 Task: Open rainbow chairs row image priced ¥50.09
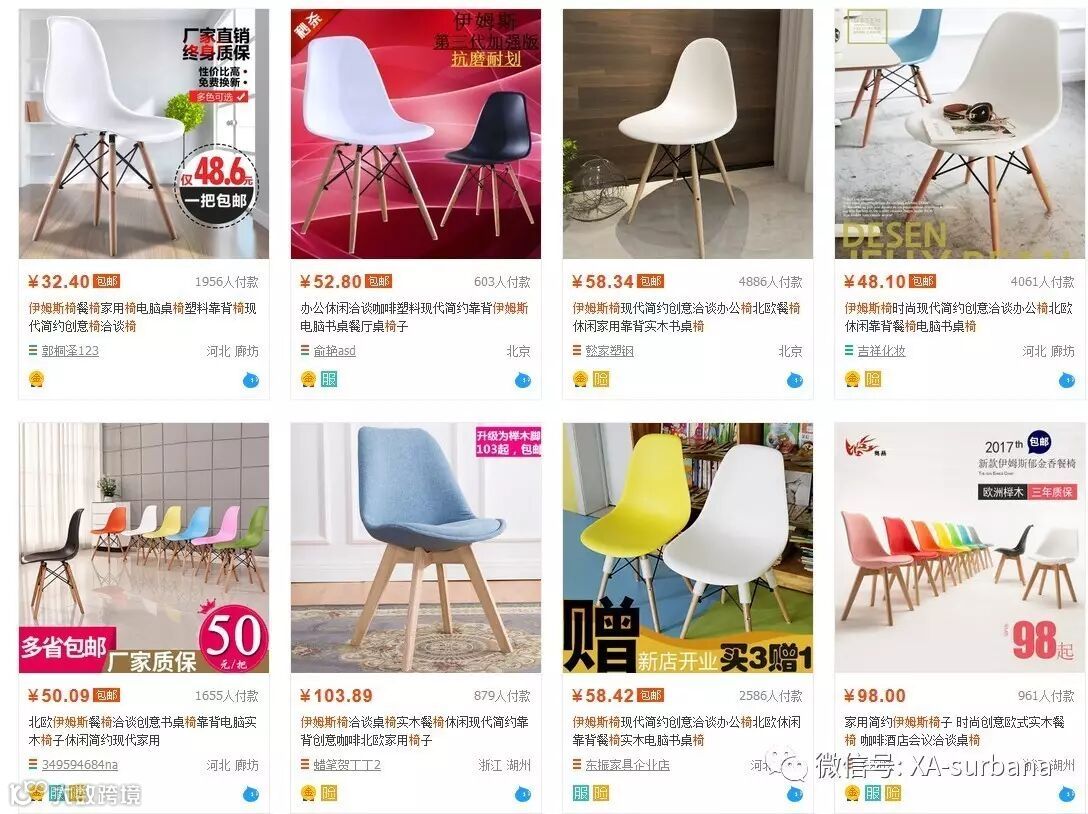144,548
